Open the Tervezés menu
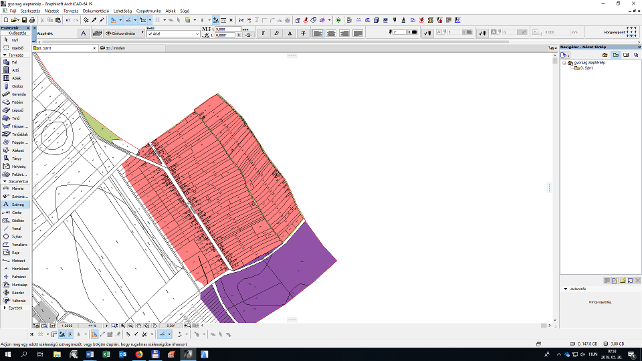Image resolution: width=642 pixels, height=361 pixels. coord(71,11)
